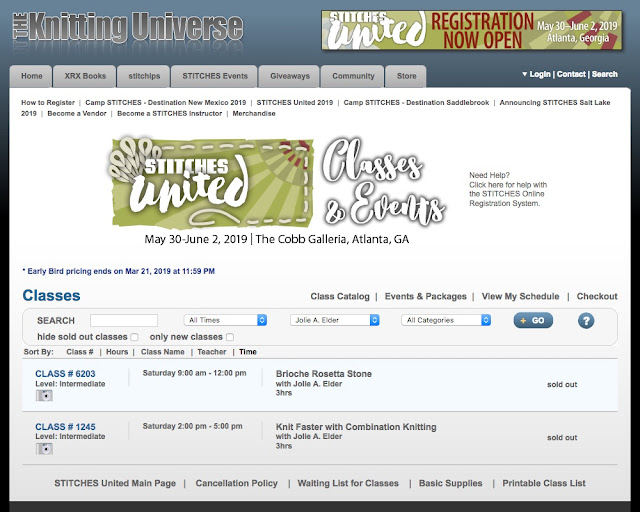Viewport: 640px width, 512px height.
Task: Open the Basic Supplies link
Action: (x=450, y=483)
